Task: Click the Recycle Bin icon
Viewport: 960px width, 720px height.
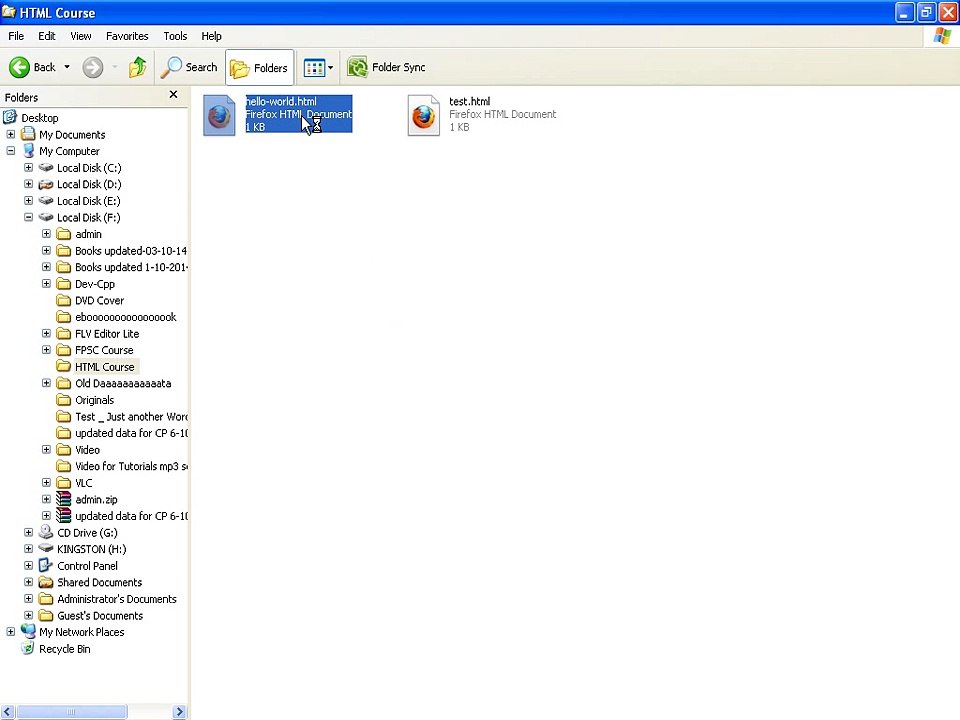Action: (28, 648)
